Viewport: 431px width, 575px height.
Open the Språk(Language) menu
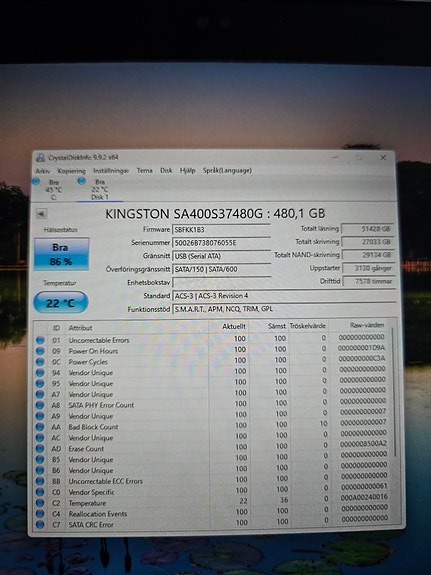[227, 171]
